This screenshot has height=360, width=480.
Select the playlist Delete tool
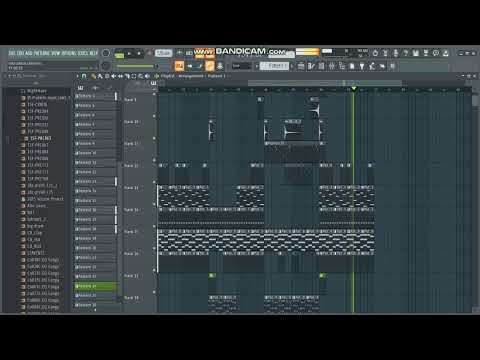point(107,76)
